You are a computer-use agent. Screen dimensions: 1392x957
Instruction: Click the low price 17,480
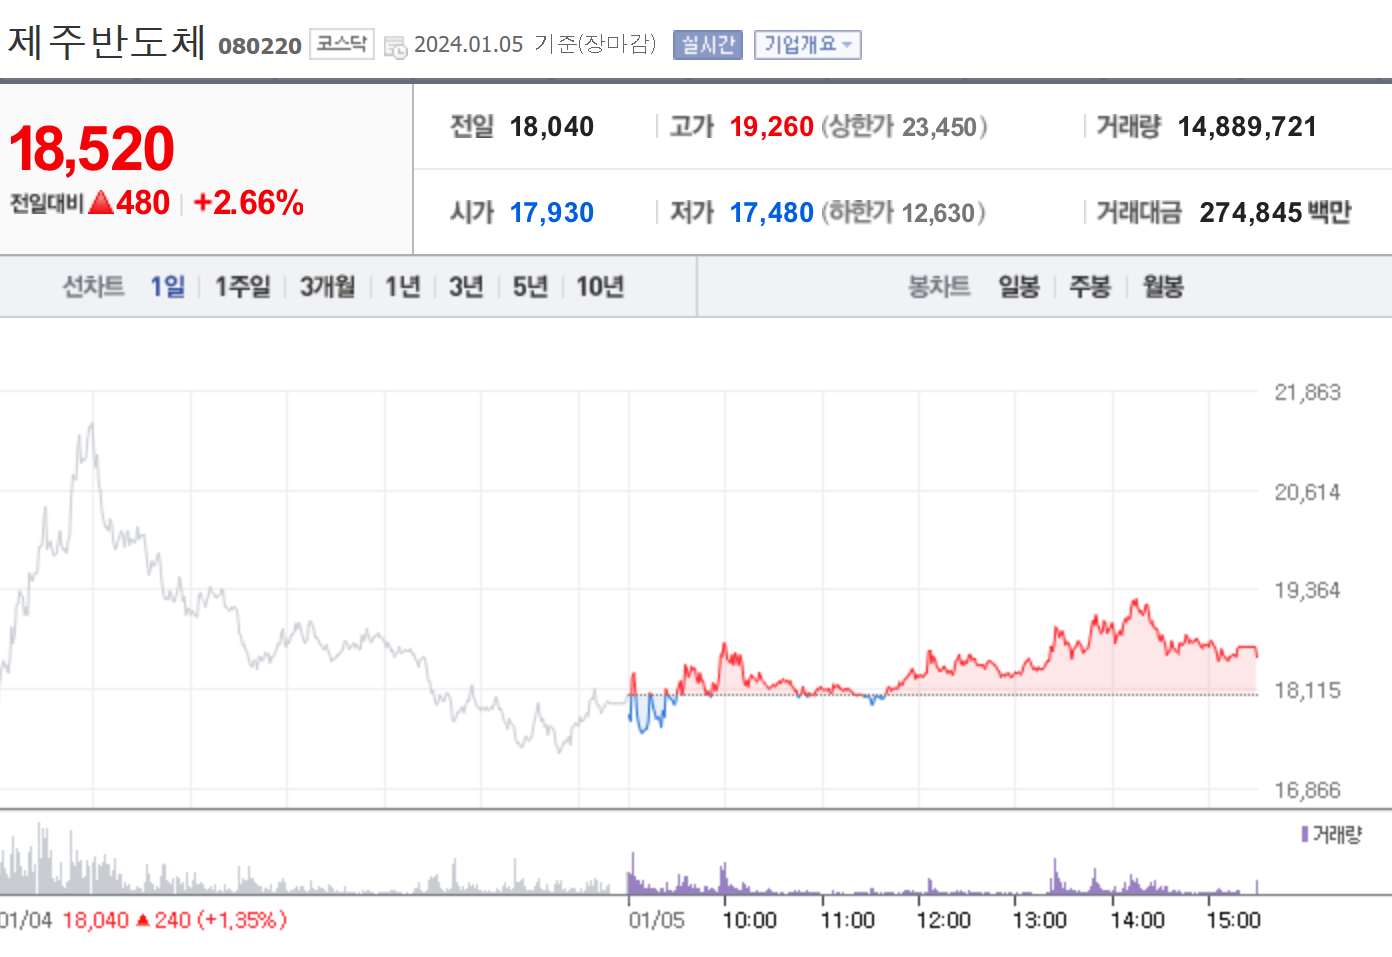coord(771,213)
